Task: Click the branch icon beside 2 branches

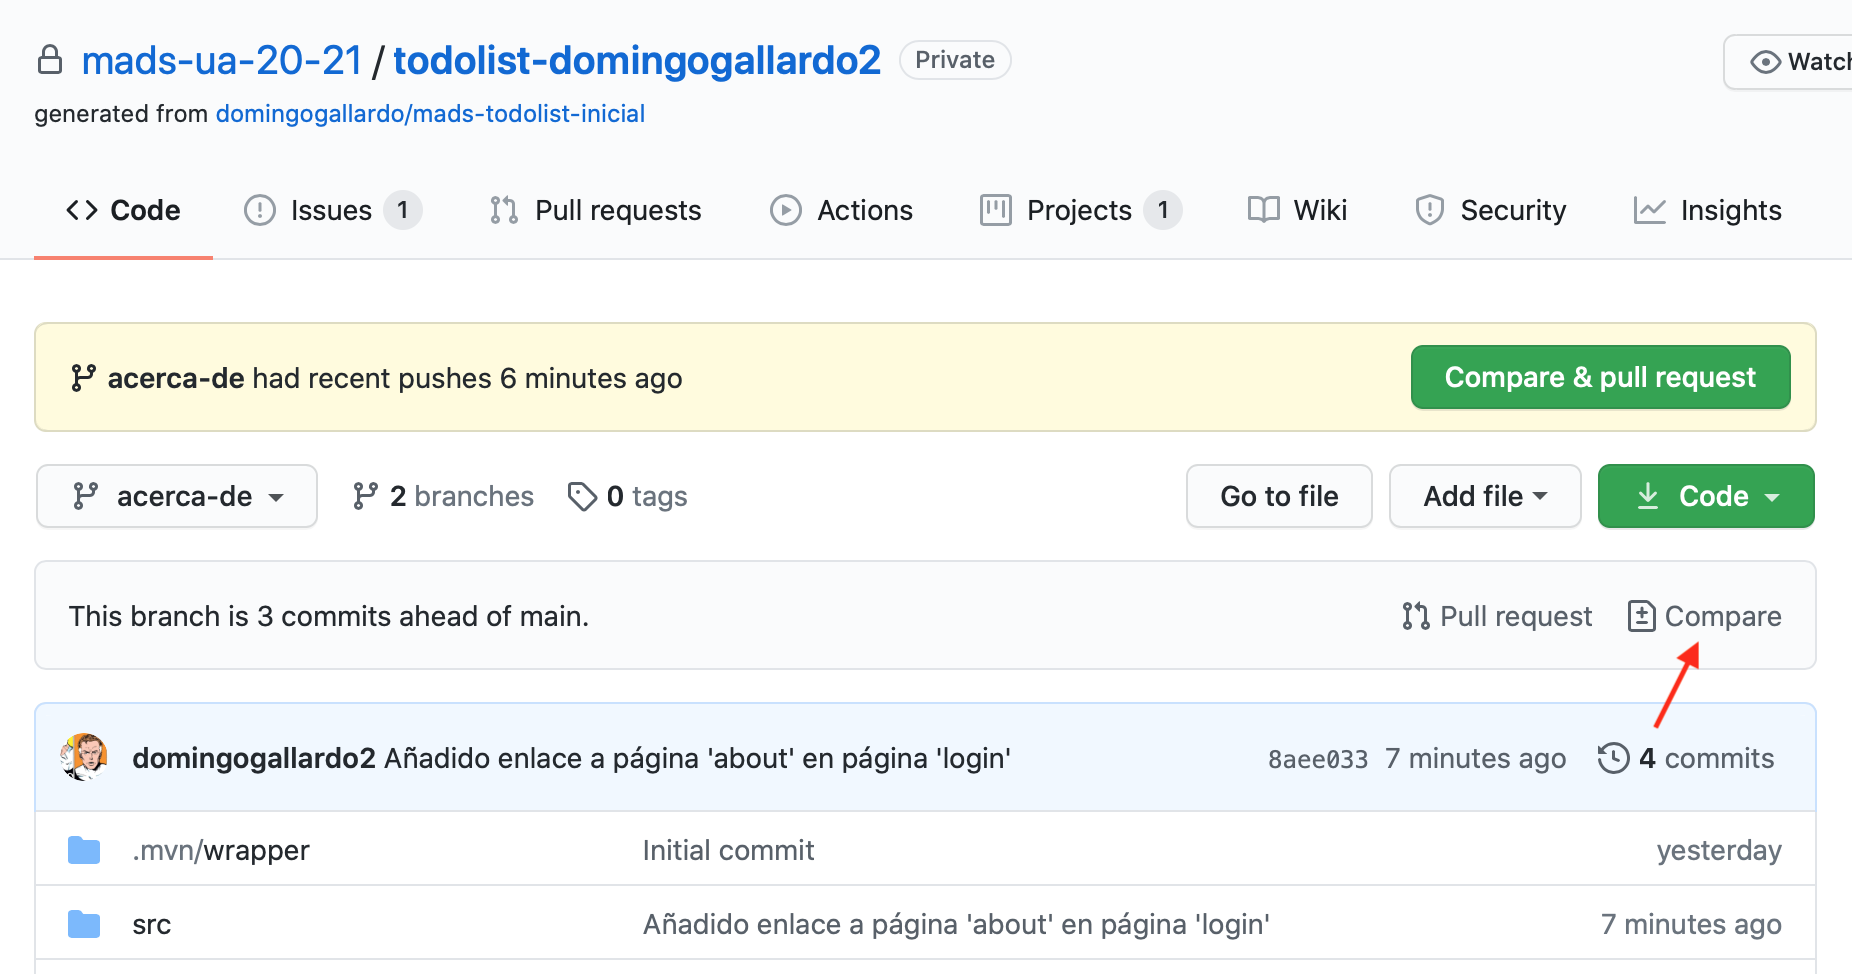Action: coord(365,496)
